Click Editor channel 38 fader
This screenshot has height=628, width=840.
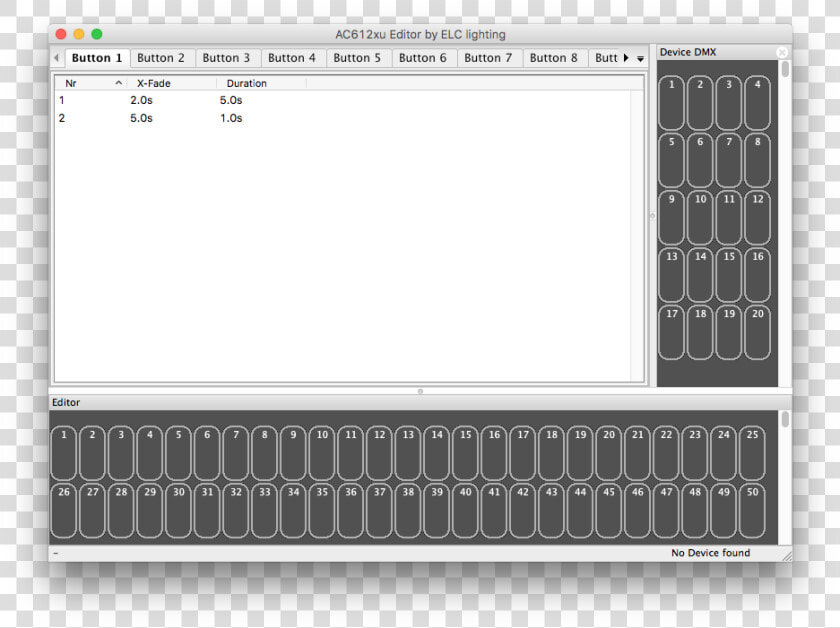click(408, 511)
